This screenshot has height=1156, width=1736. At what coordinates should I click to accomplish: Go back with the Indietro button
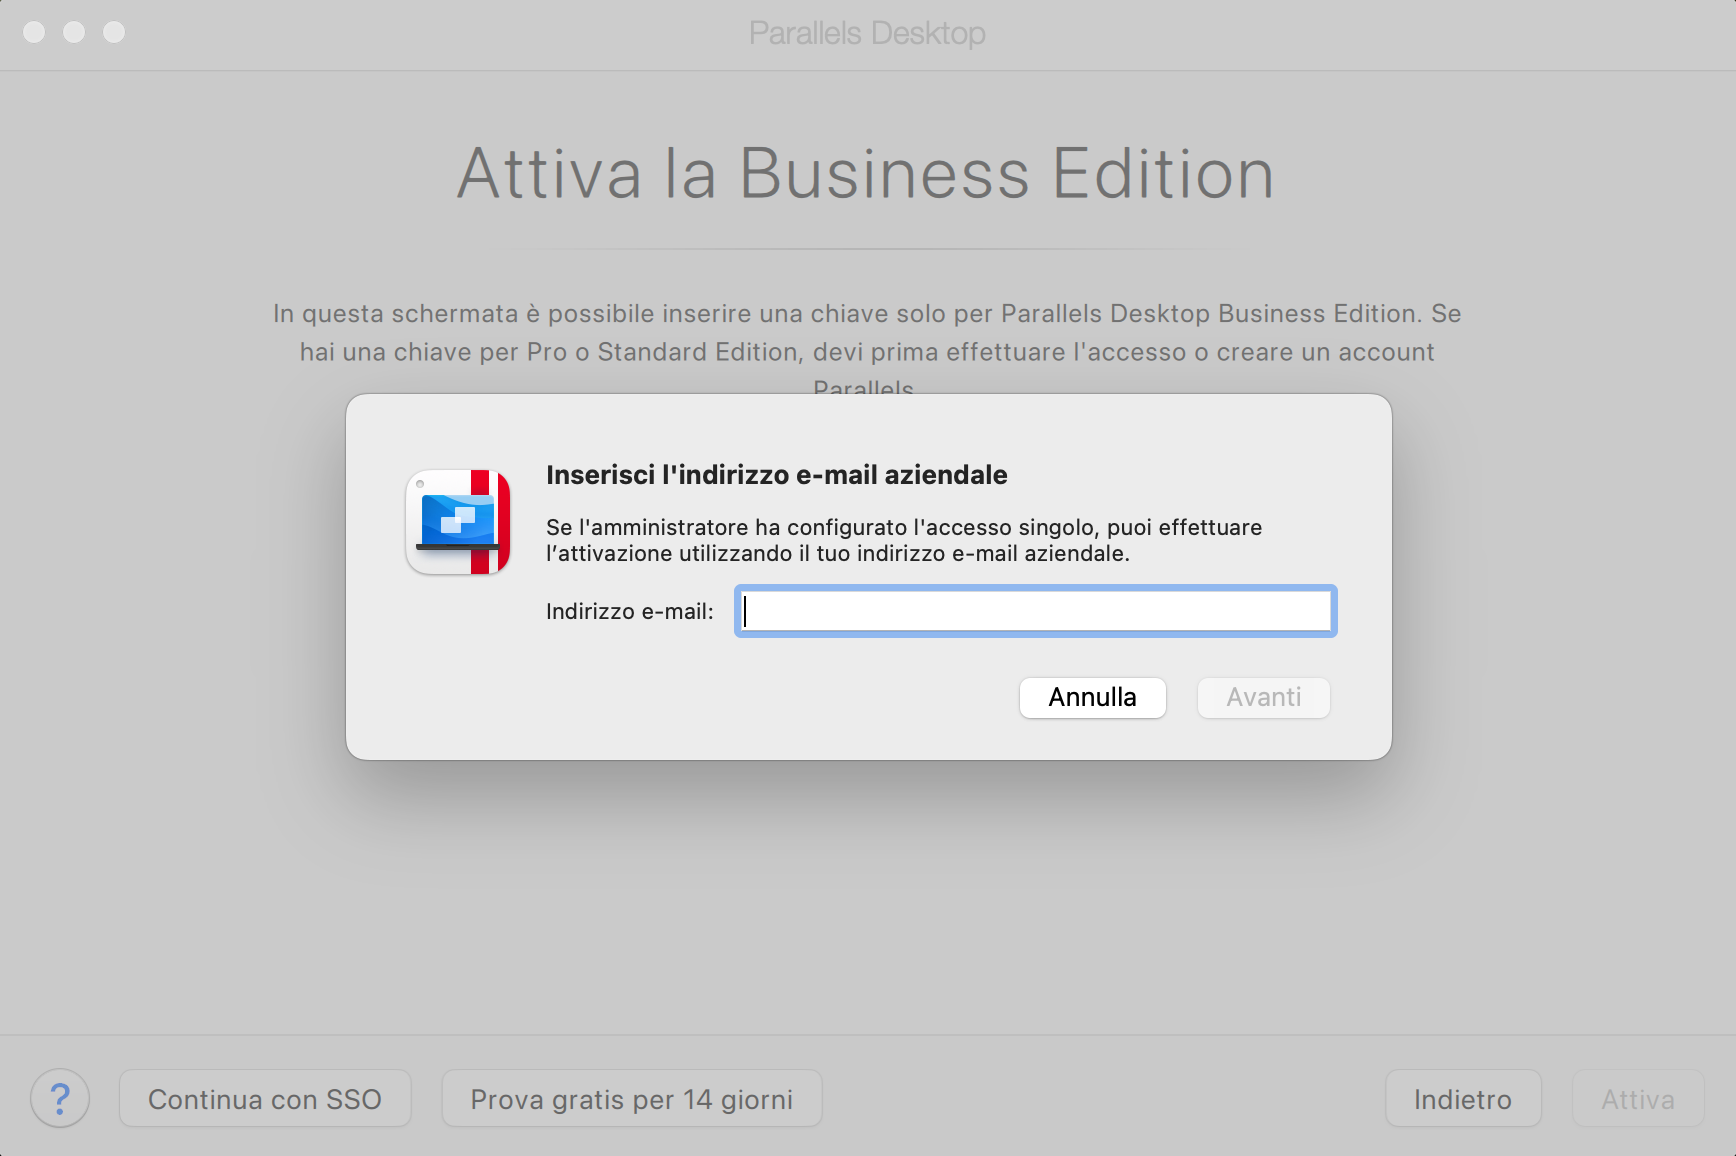pyautogui.click(x=1463, y=1099)
